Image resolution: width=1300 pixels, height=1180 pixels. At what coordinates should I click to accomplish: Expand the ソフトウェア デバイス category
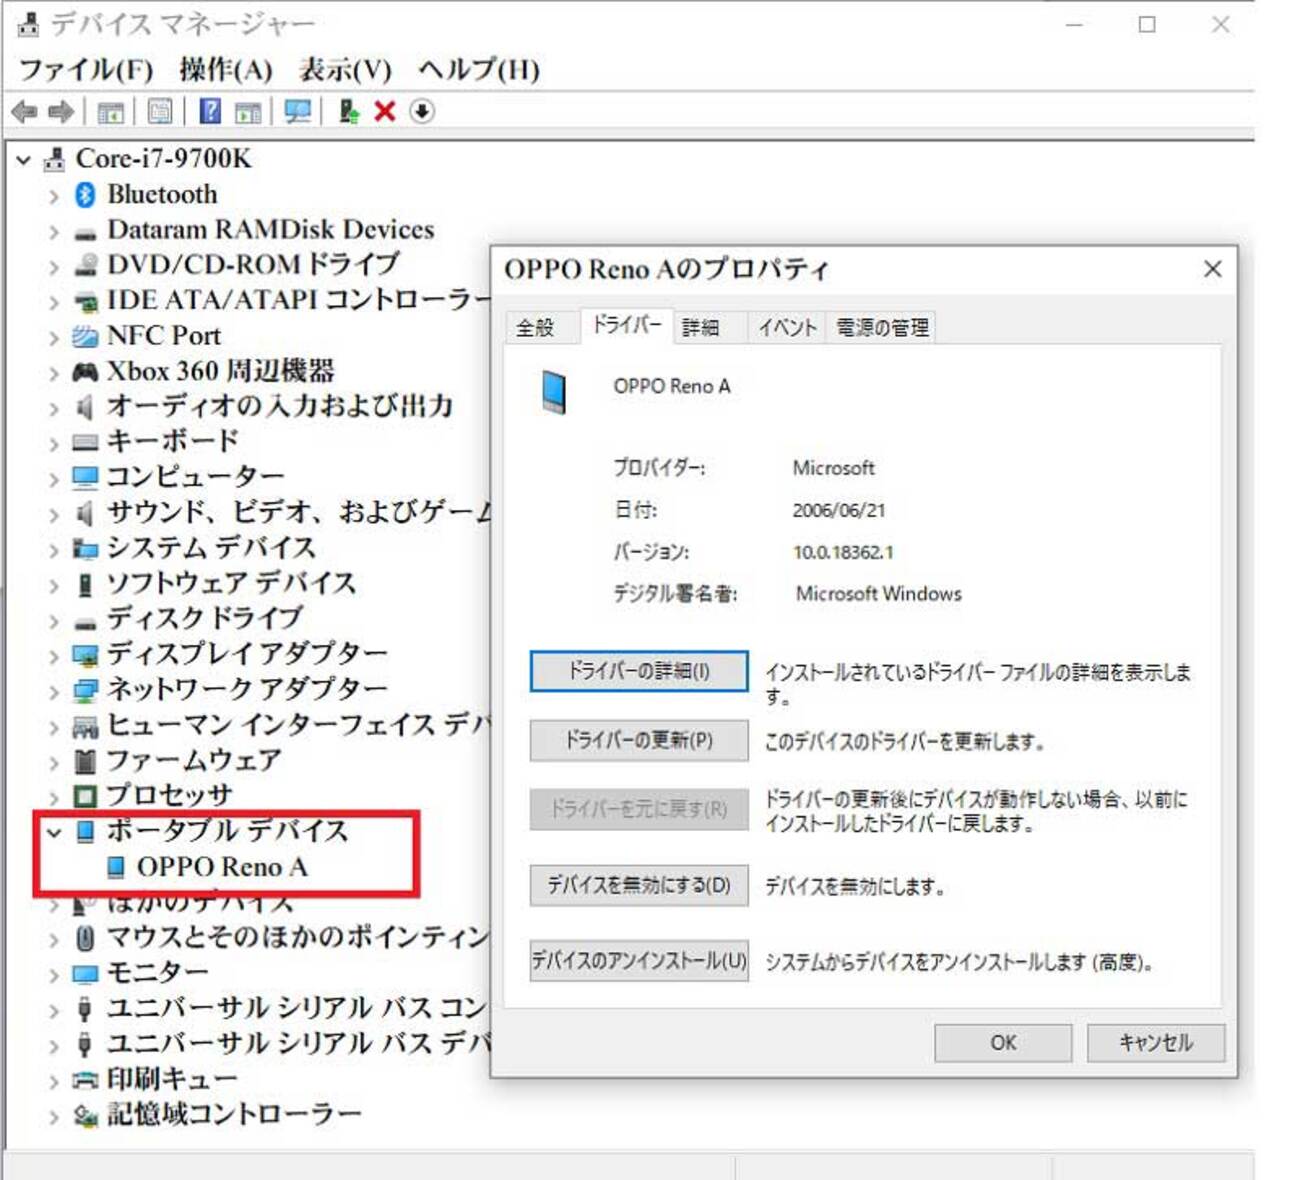click(54, 585)
